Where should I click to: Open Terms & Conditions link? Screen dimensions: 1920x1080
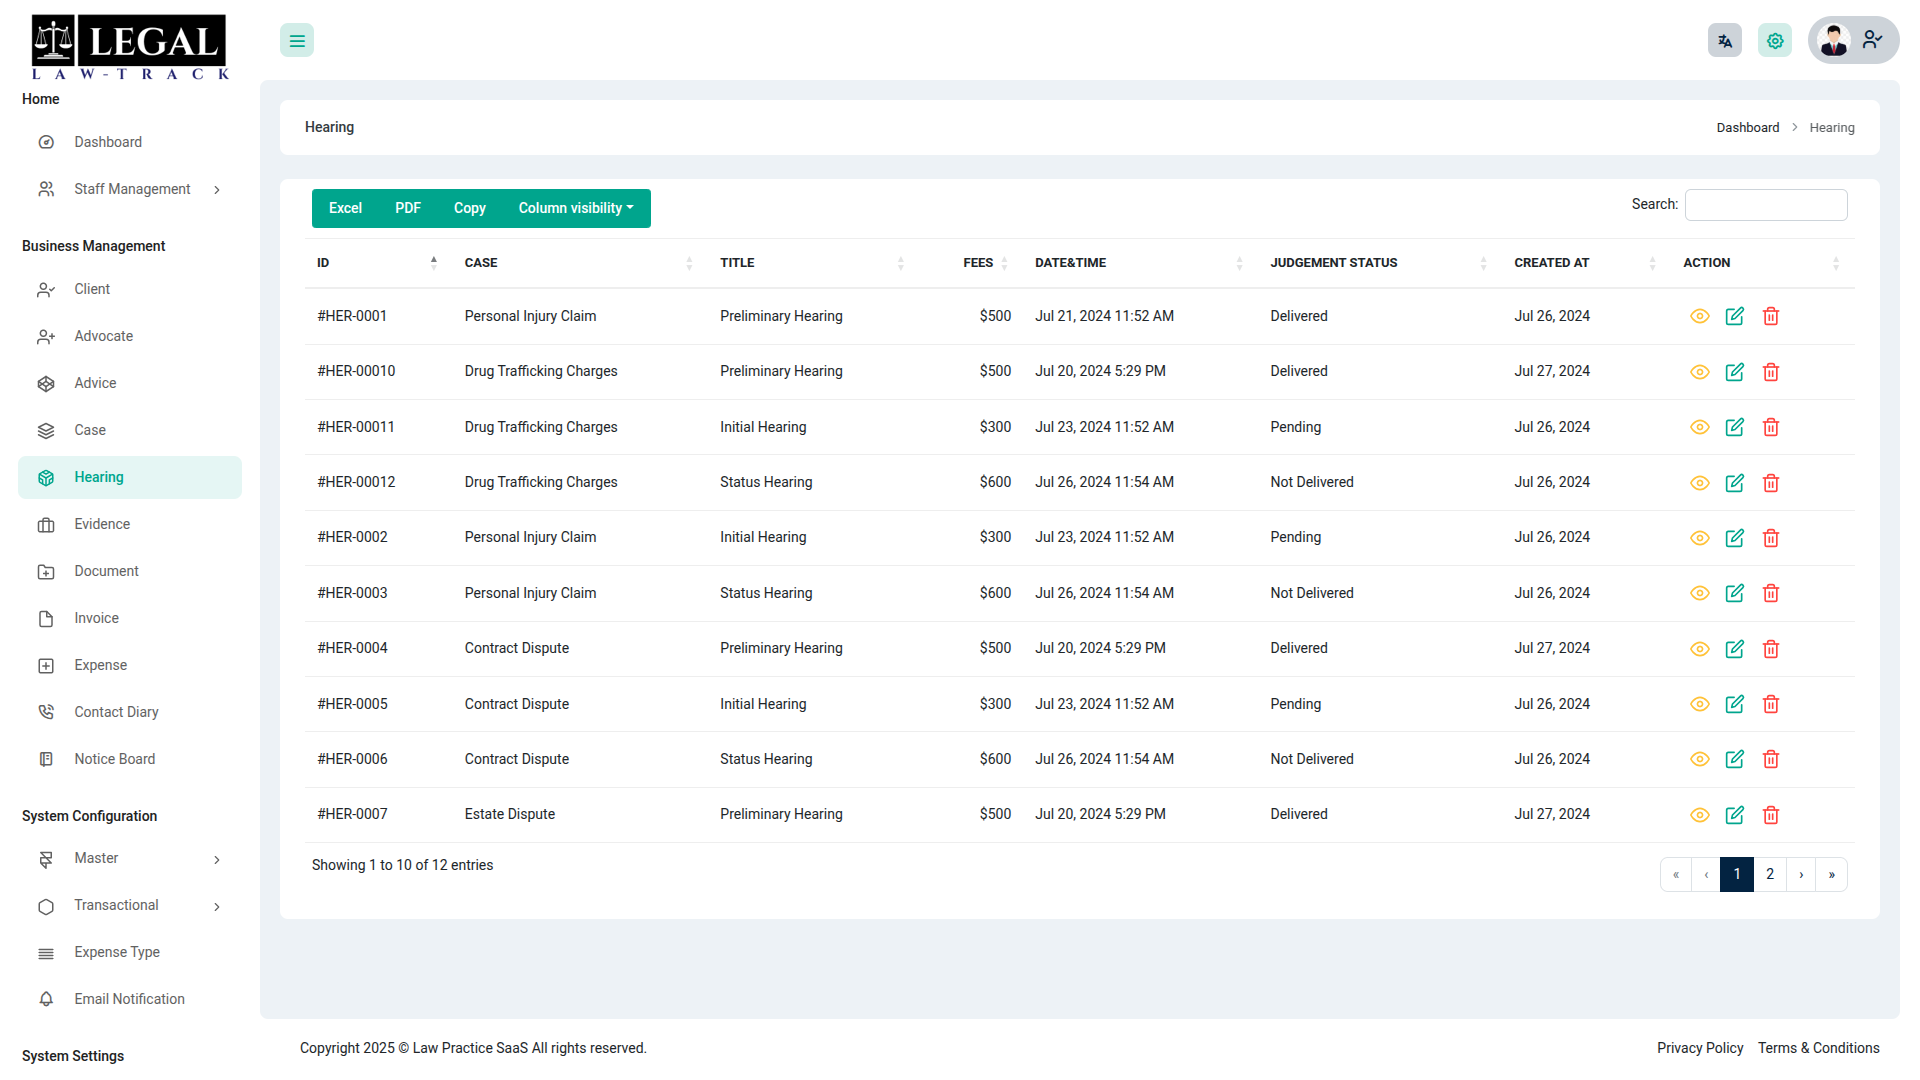coord(1819,1048)
